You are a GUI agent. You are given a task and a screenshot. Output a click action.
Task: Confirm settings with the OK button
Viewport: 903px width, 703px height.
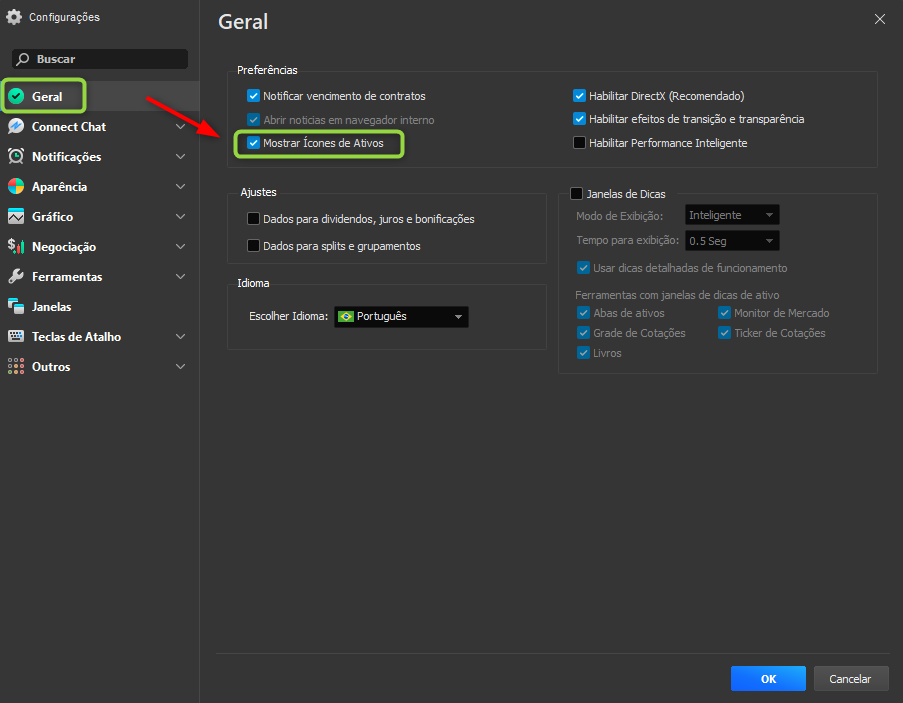pyautogui.click(x=768, y=679)
